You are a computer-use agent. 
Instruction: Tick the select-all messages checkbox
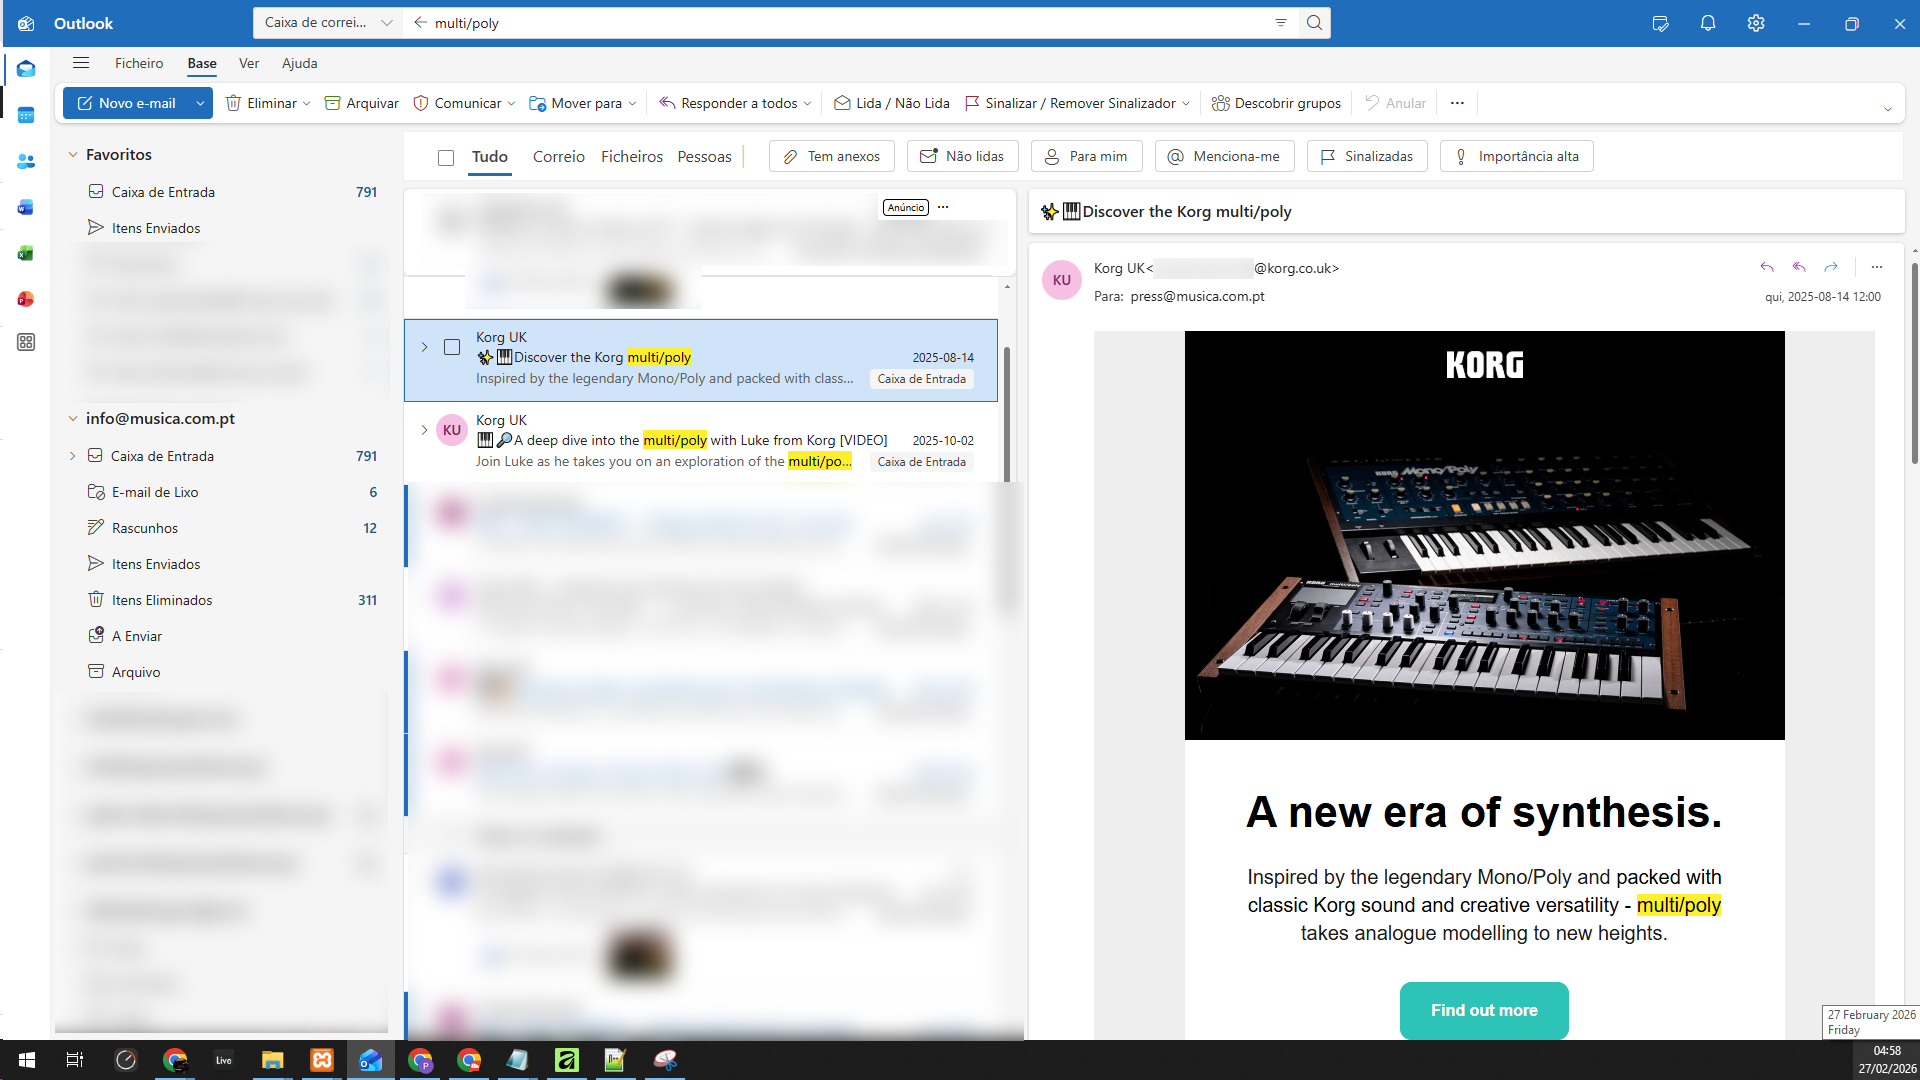[x=446, y=157]
